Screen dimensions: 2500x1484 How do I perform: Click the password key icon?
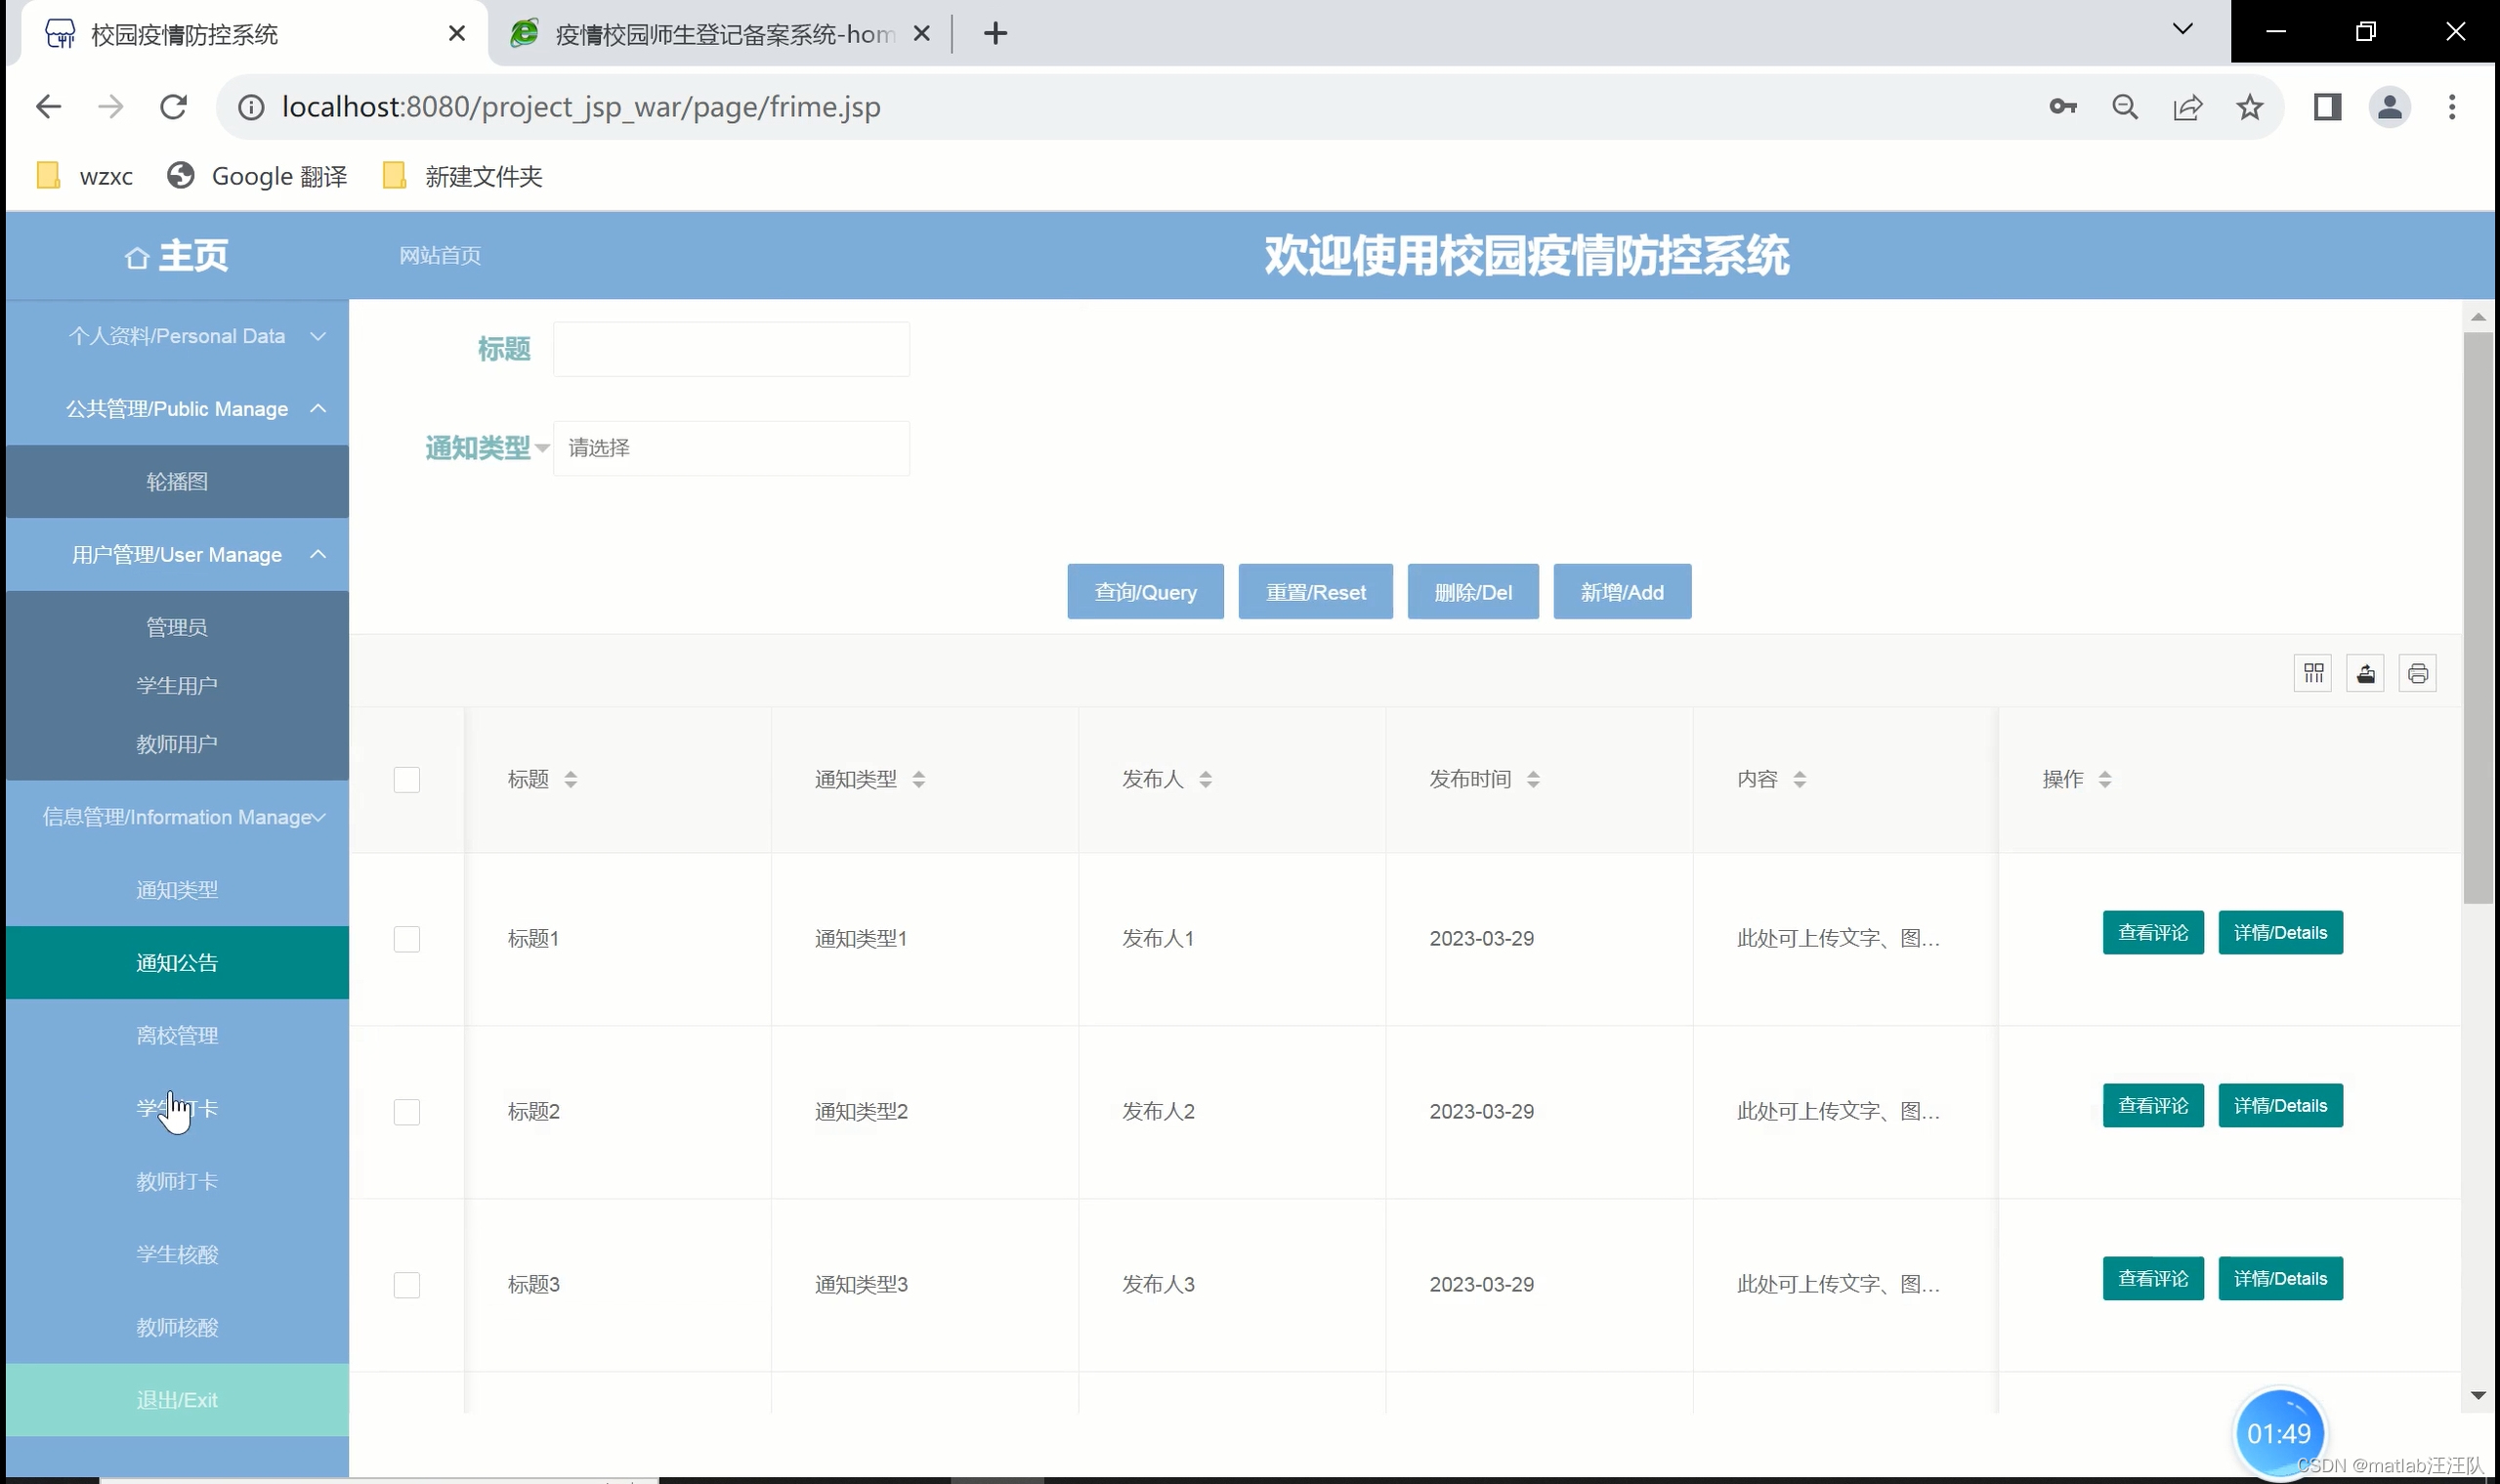click(2062, 107)
